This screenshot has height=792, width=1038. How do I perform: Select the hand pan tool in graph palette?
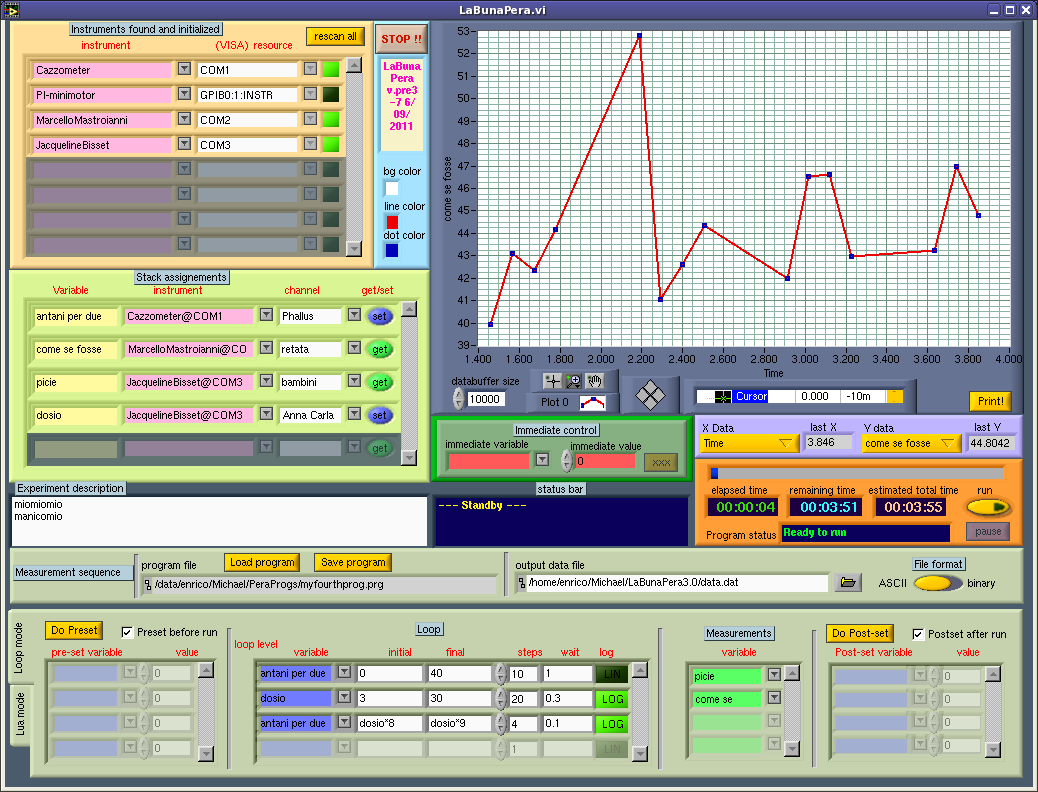coord(595,381)
